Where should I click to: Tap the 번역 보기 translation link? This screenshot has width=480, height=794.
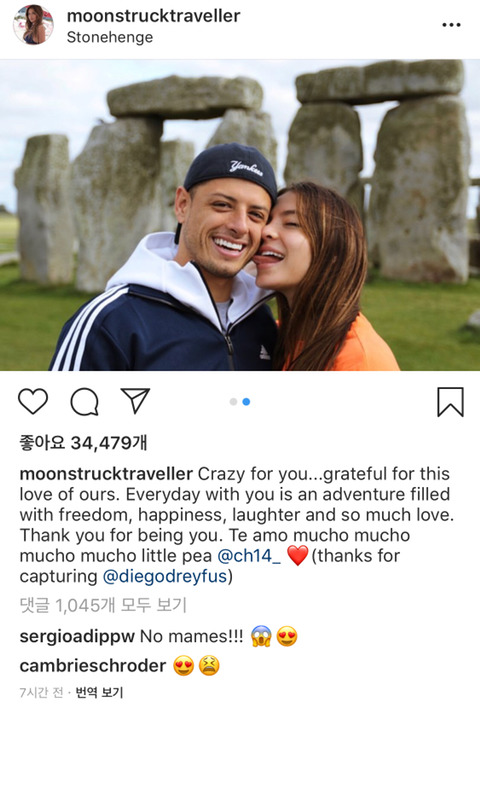(99, 692)
